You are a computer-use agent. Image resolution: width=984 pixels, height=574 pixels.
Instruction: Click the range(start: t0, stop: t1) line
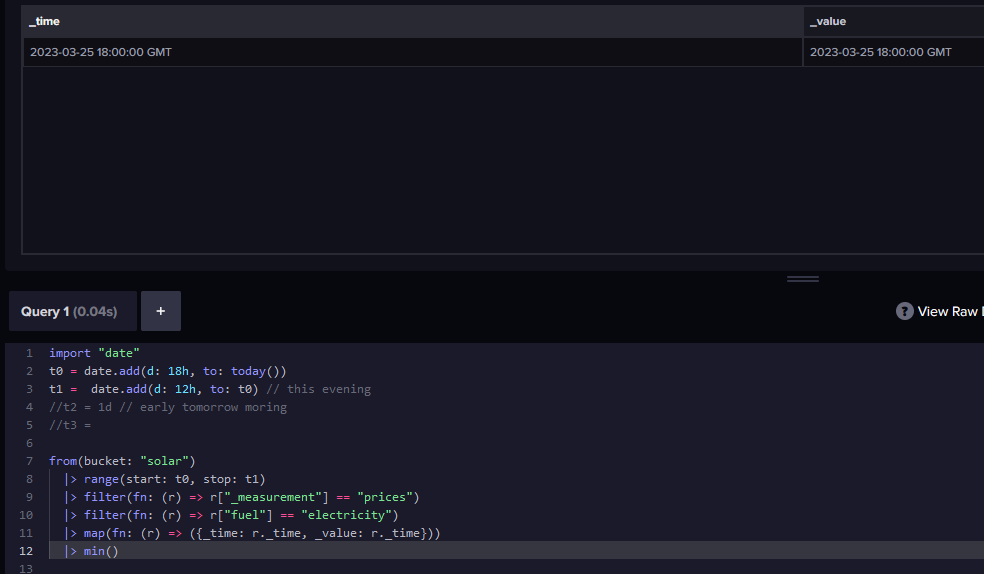(164, 479)
